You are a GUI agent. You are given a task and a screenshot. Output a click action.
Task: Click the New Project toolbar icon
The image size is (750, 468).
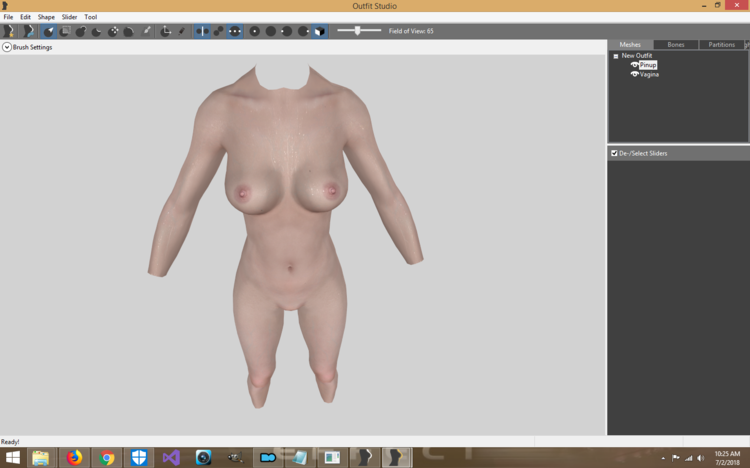coord(9,31)
